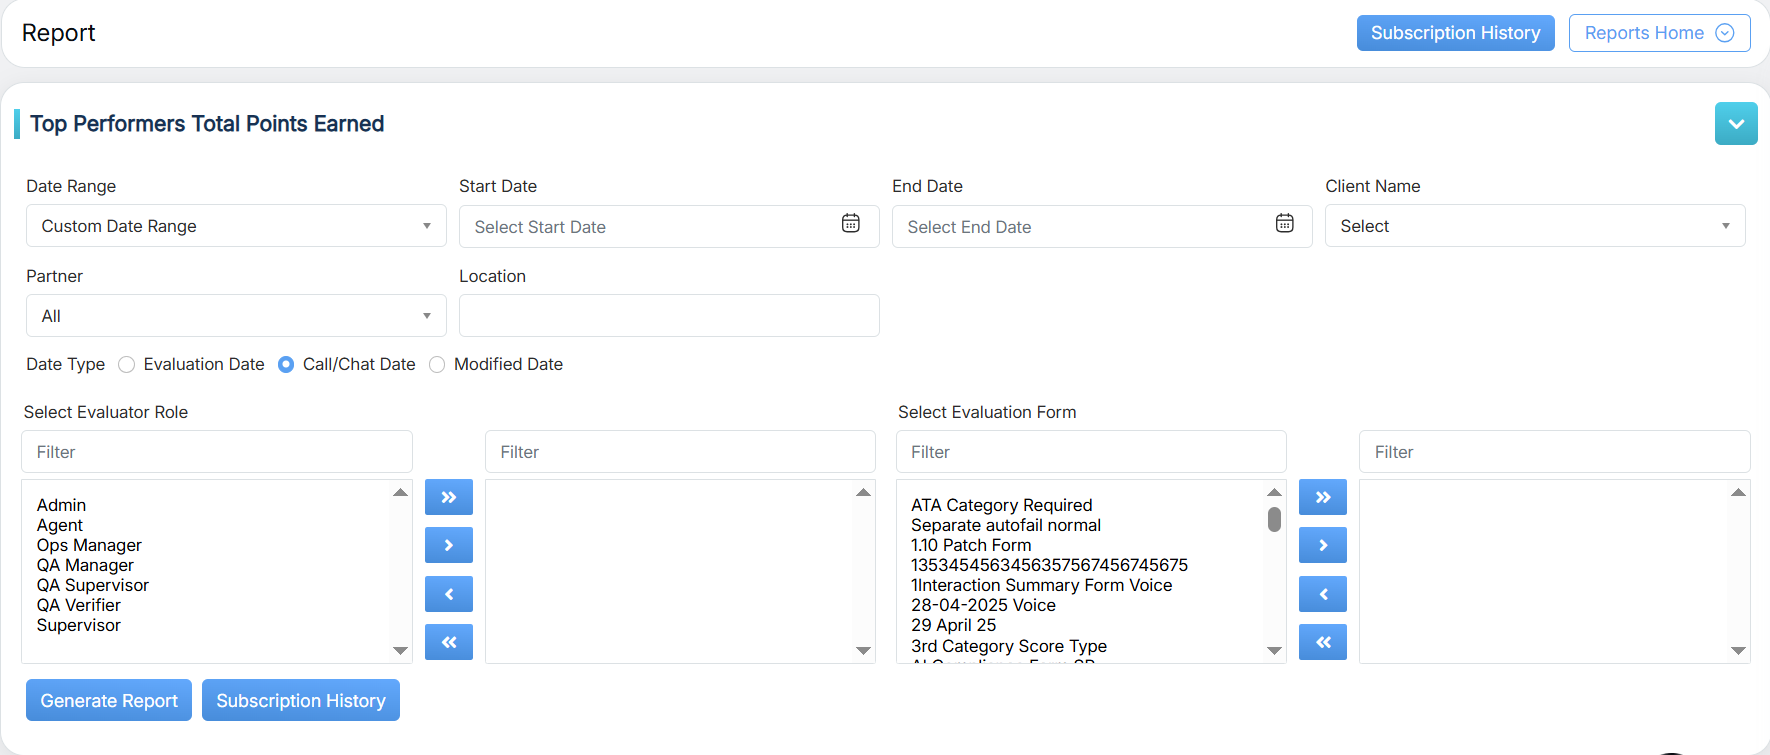Click the Generate Report button
The height and width of the screenshot is (755, 1770).
point(109,701)
